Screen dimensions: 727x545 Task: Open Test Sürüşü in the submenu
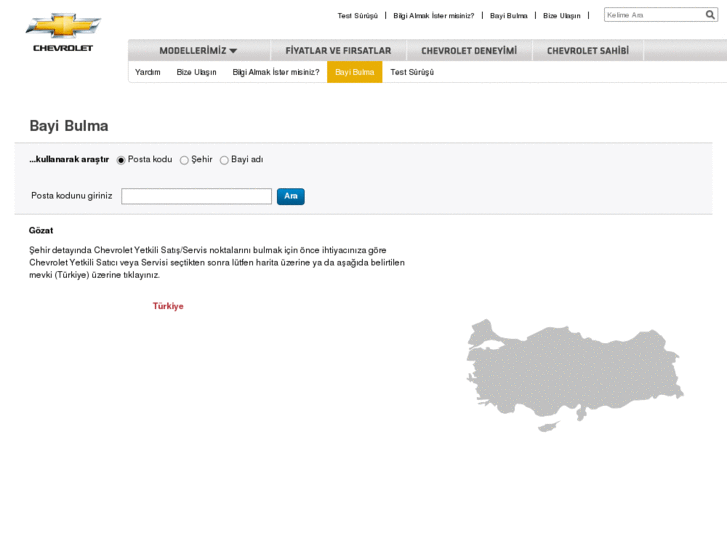click(412, 72)
